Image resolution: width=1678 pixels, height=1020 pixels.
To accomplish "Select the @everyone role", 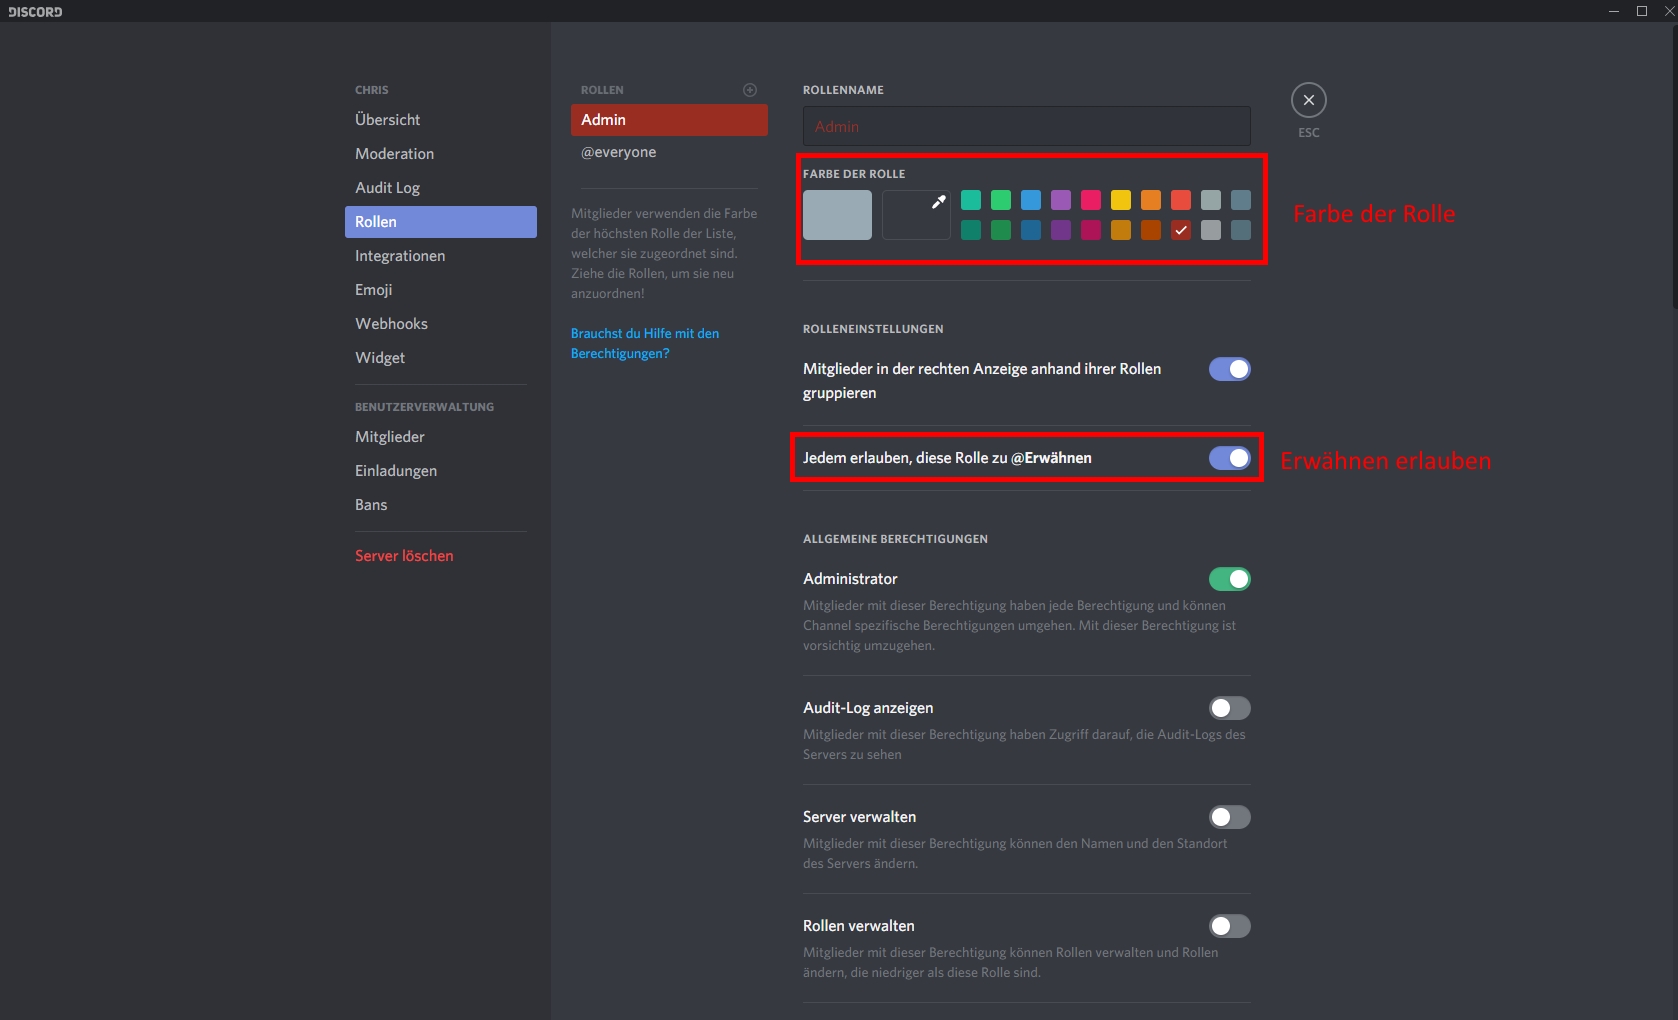I will (618, 152).
